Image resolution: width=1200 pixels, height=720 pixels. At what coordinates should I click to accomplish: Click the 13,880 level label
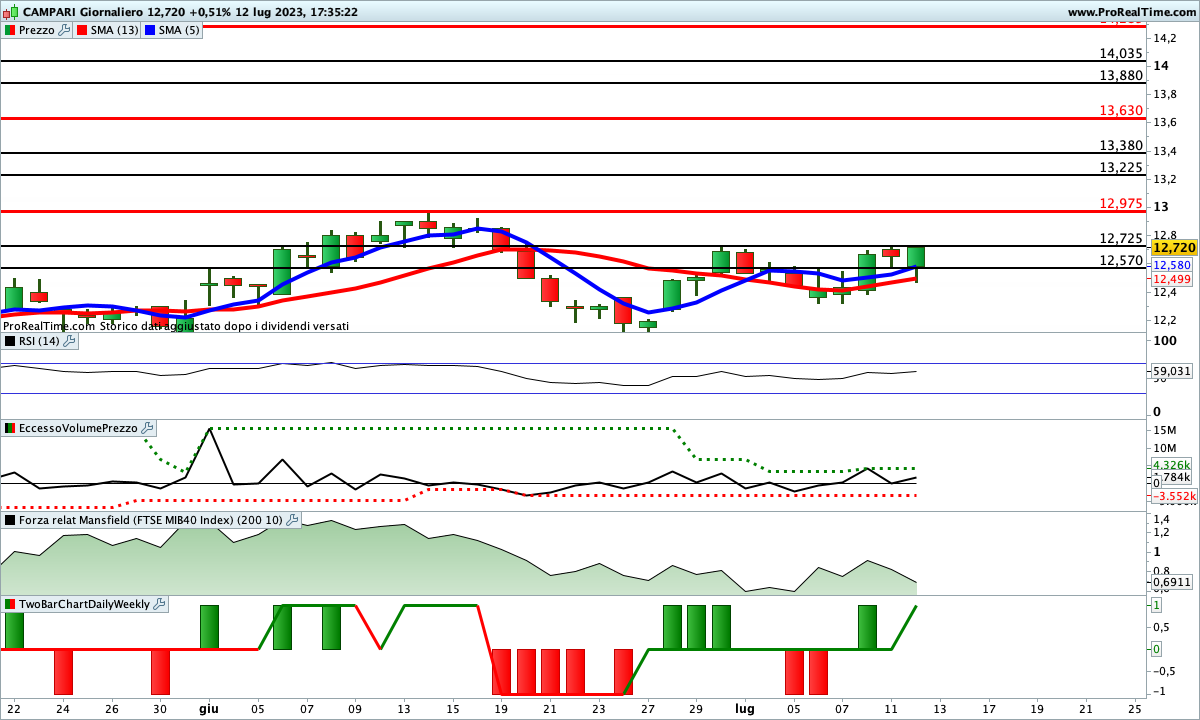(x=1120, y=75)
